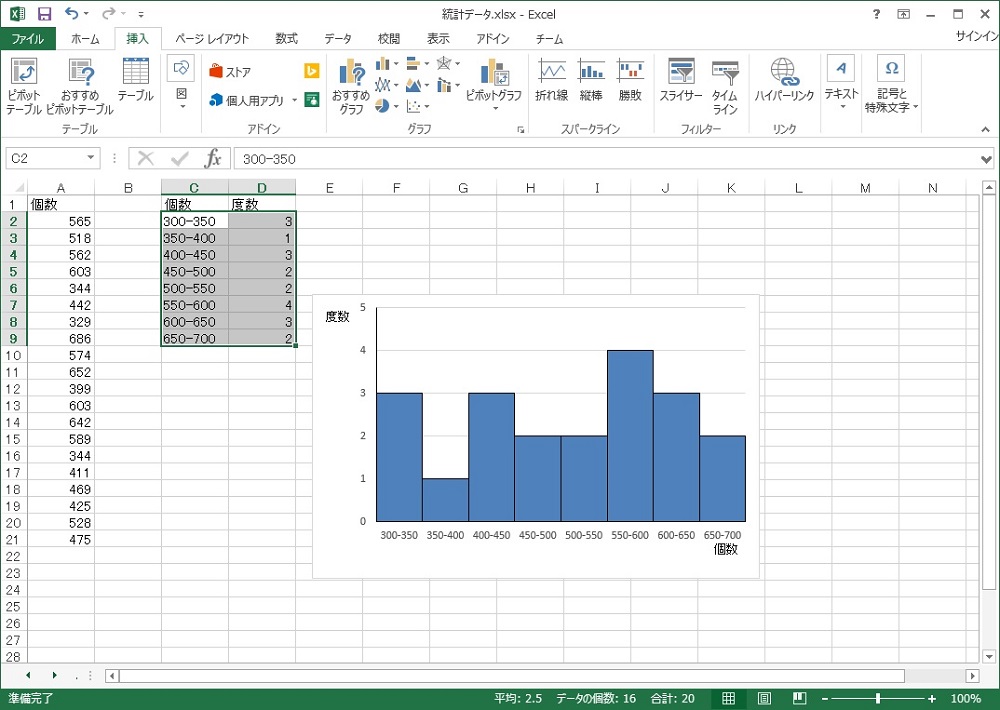Add a line sparkline (折れ線)
Image resolution: width=1000 pixels, height=710 pixels.
[552, 80]
